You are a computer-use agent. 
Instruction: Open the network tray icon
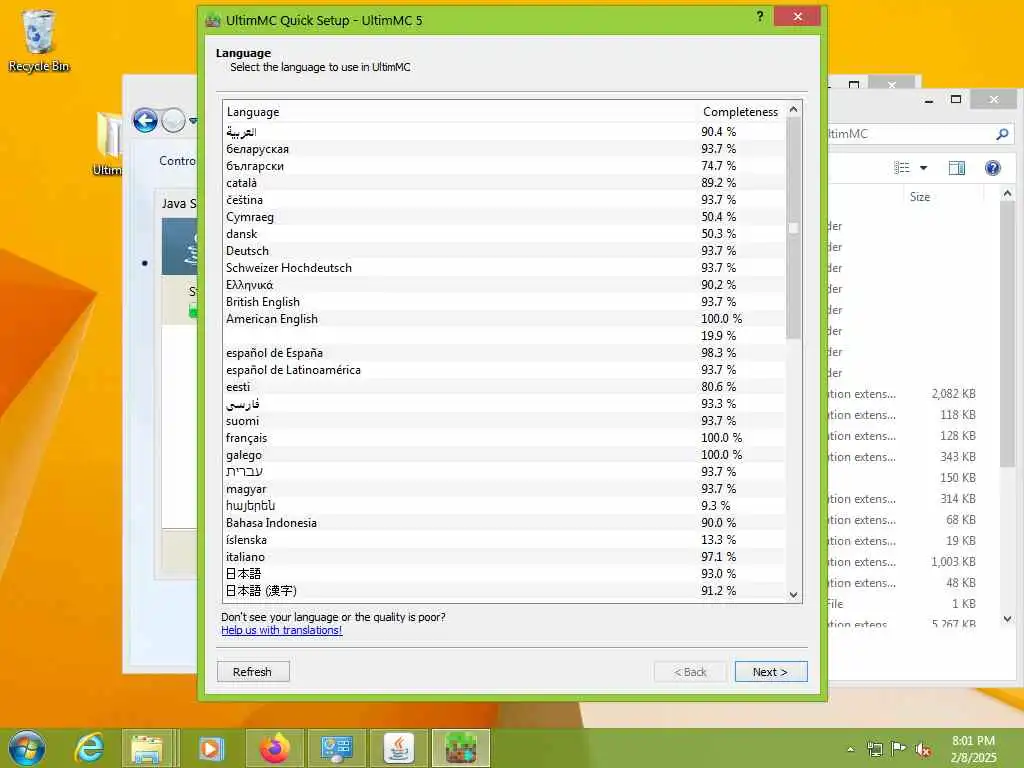(x=874, y=749)
